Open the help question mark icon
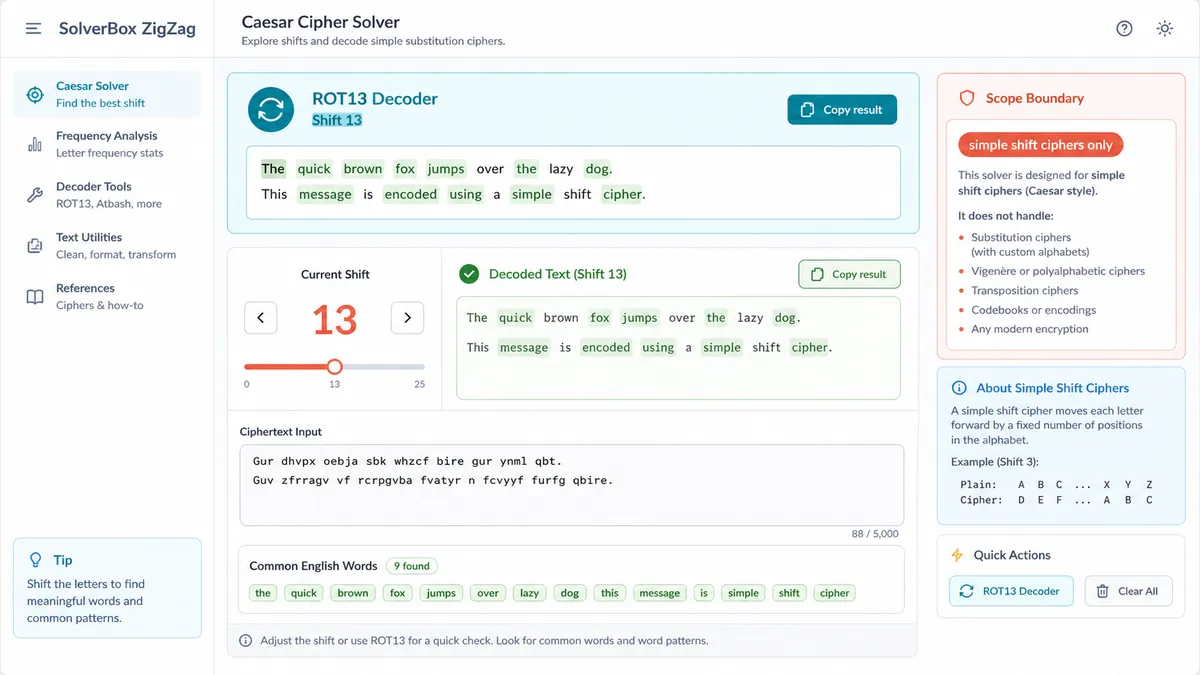Screen dimensions: 1200x675 click(x=1124, y=29)
